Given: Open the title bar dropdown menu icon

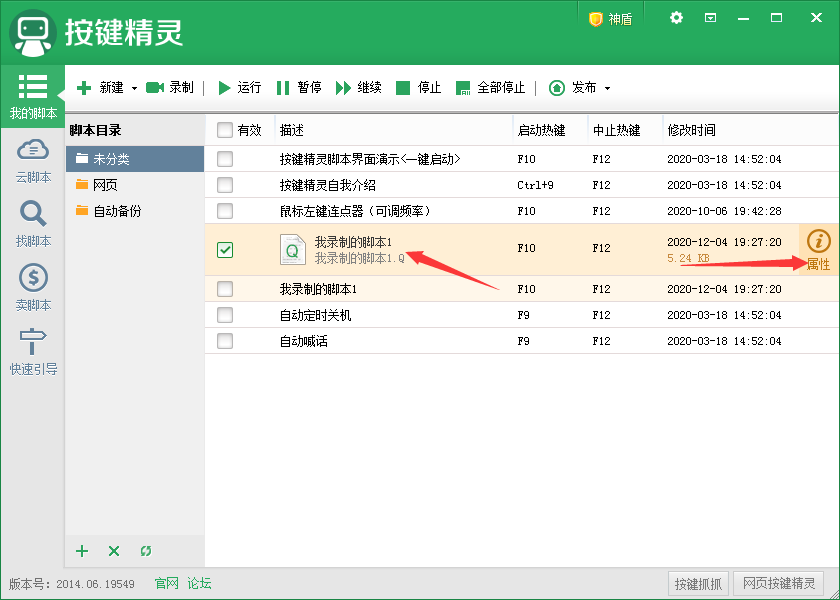Looking at the screenshot, I should 710,18.
